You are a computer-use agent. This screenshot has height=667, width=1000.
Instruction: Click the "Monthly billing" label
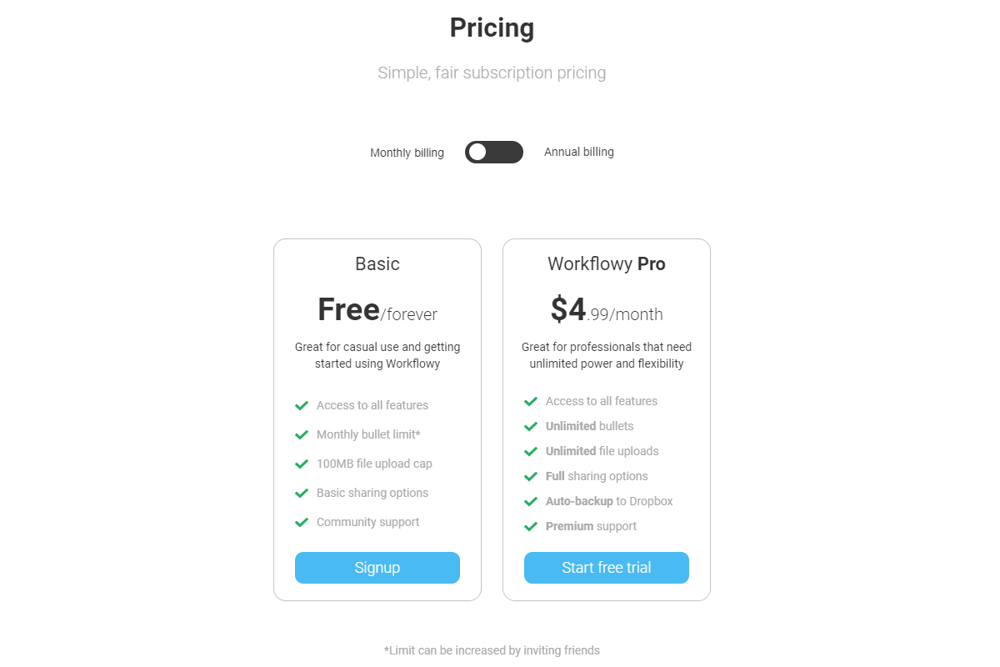coord(407,152)
